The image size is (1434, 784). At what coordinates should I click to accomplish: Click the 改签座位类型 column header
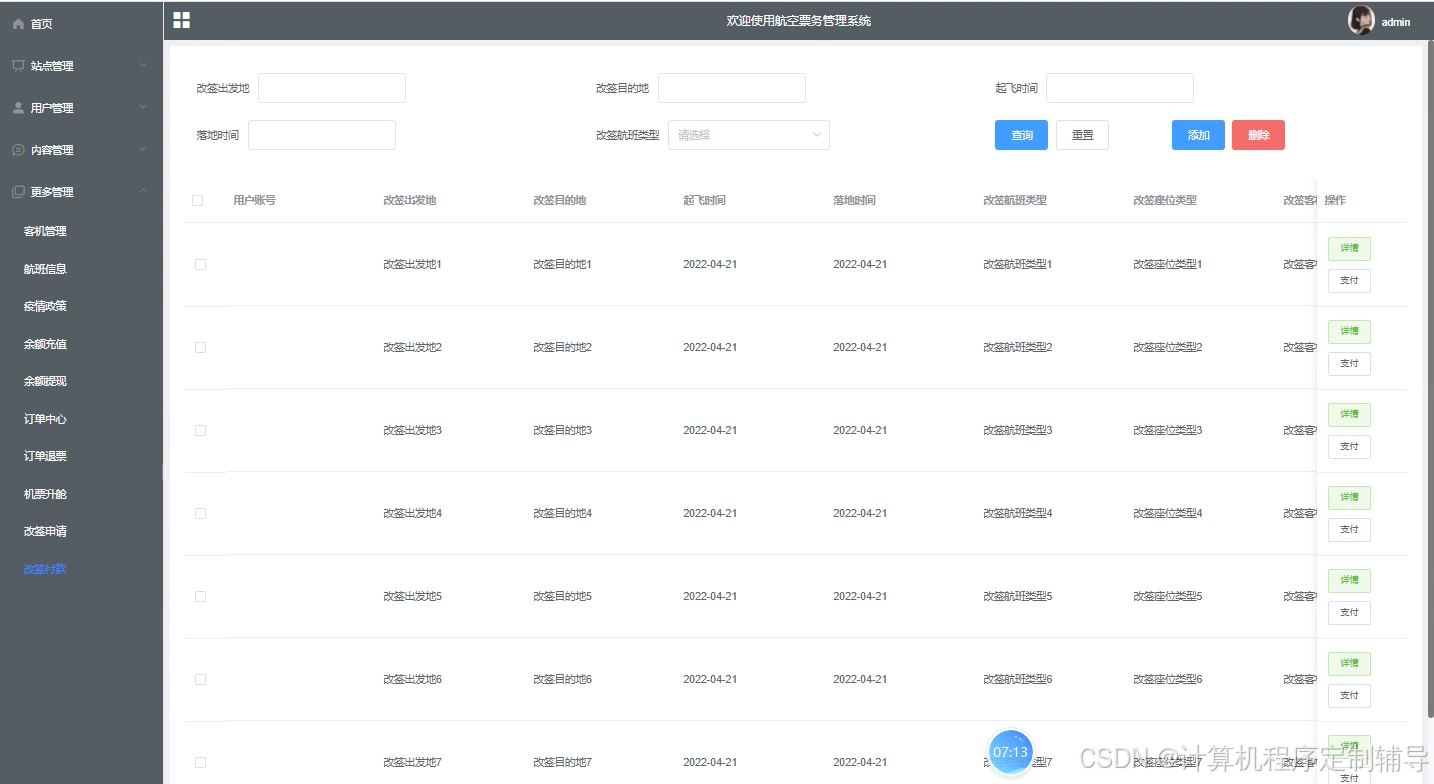point(1165,200)
